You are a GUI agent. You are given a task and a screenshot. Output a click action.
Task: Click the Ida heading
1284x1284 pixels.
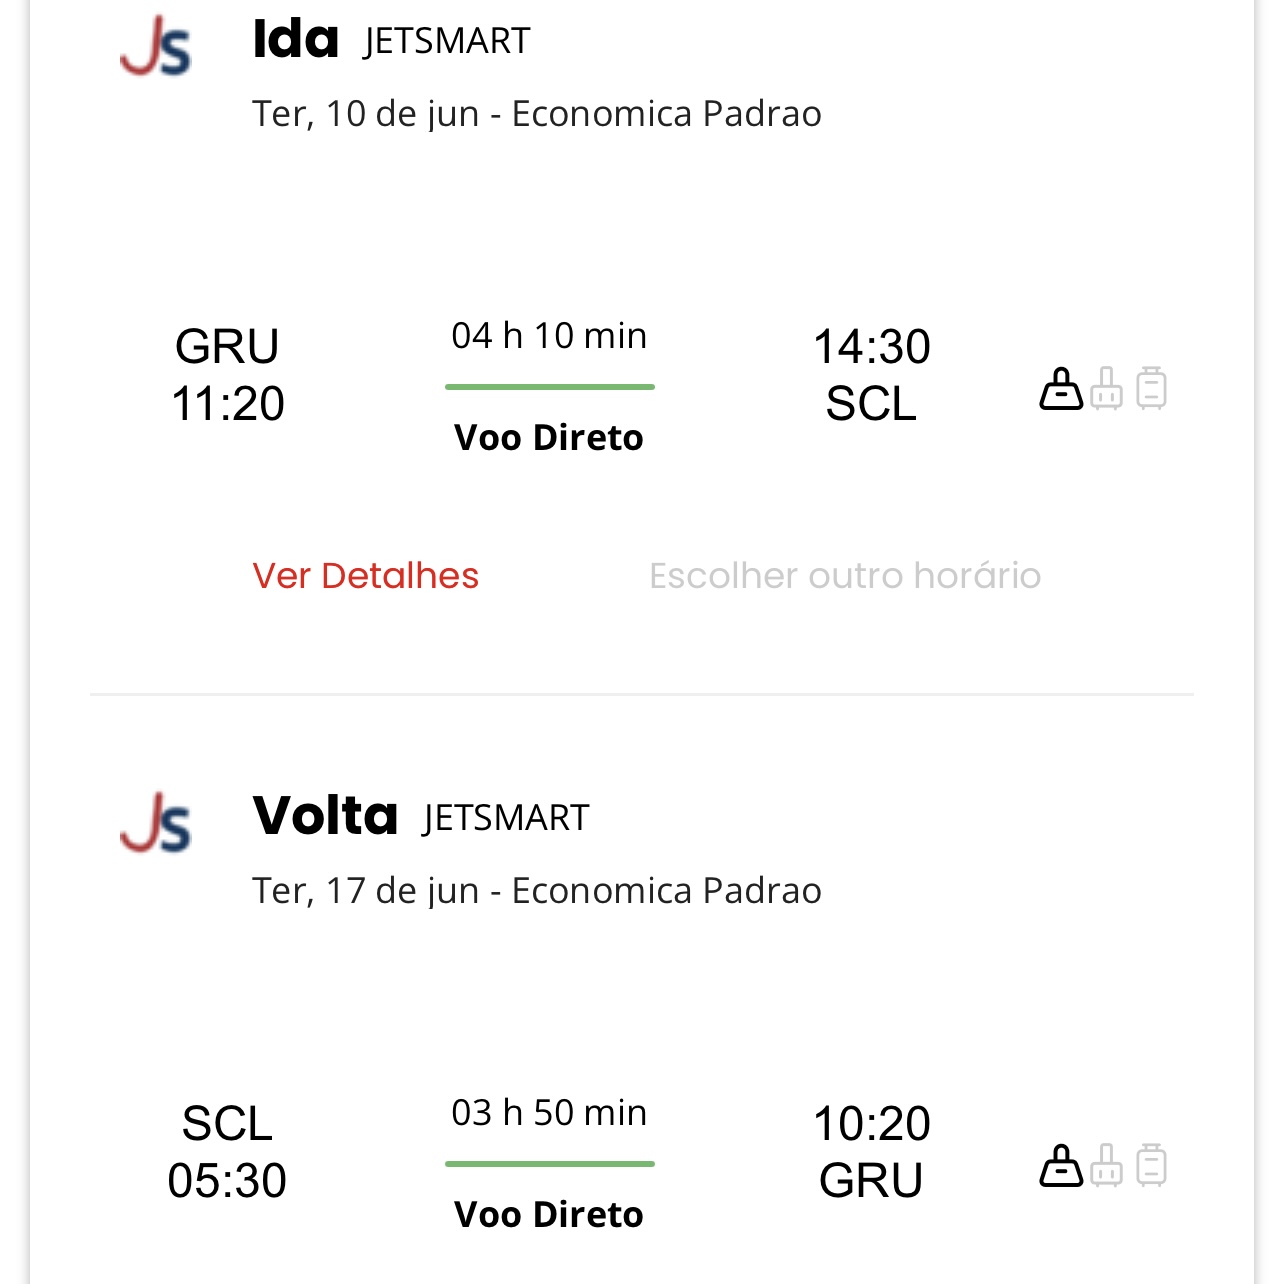pyautogui.click(x=296, y=40)
